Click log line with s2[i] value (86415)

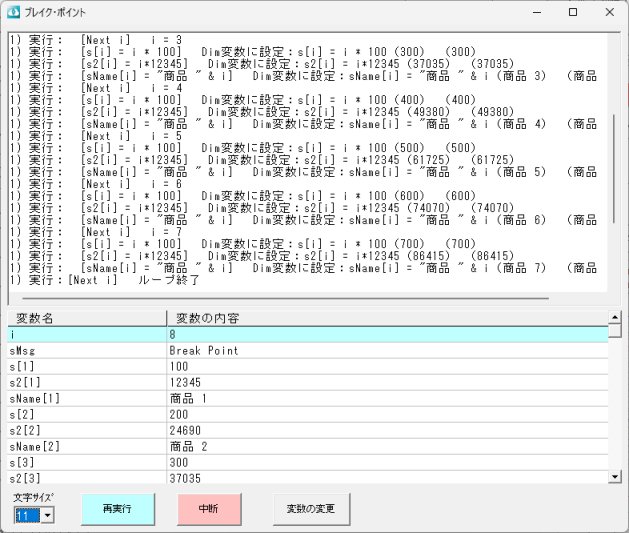coord(262,256)
